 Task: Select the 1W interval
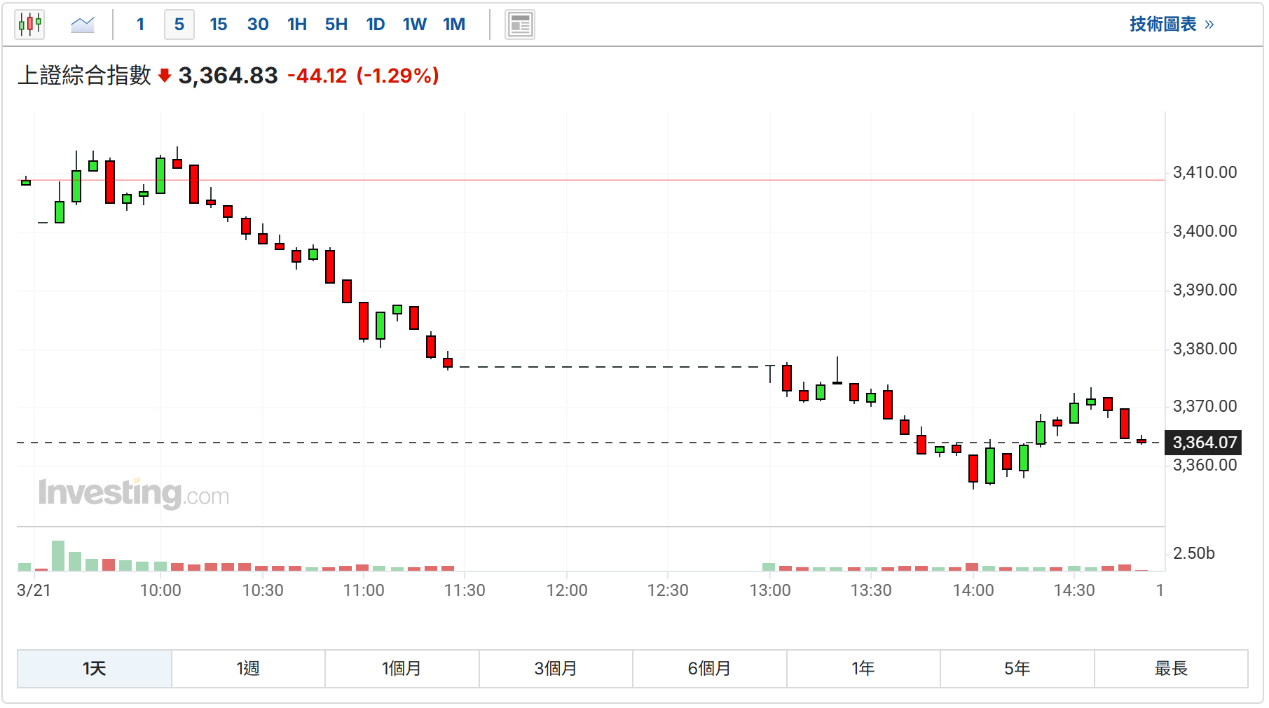(415, 24)
